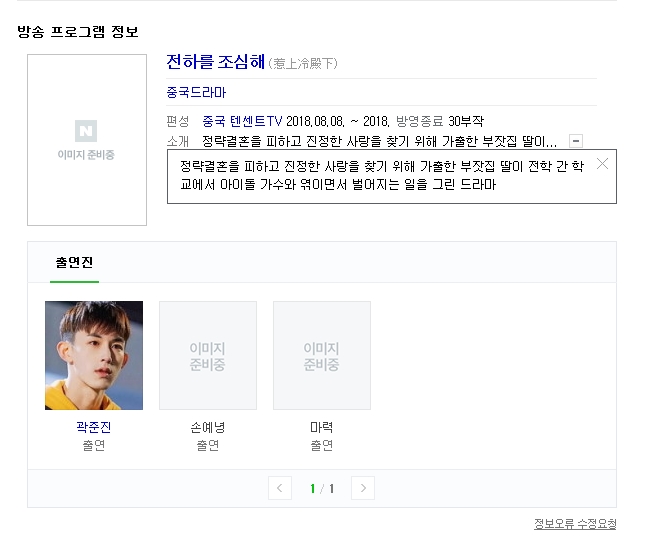Click the 마력 cast name
This screenshot has width=649, height=555.
[x=322, y=427]
